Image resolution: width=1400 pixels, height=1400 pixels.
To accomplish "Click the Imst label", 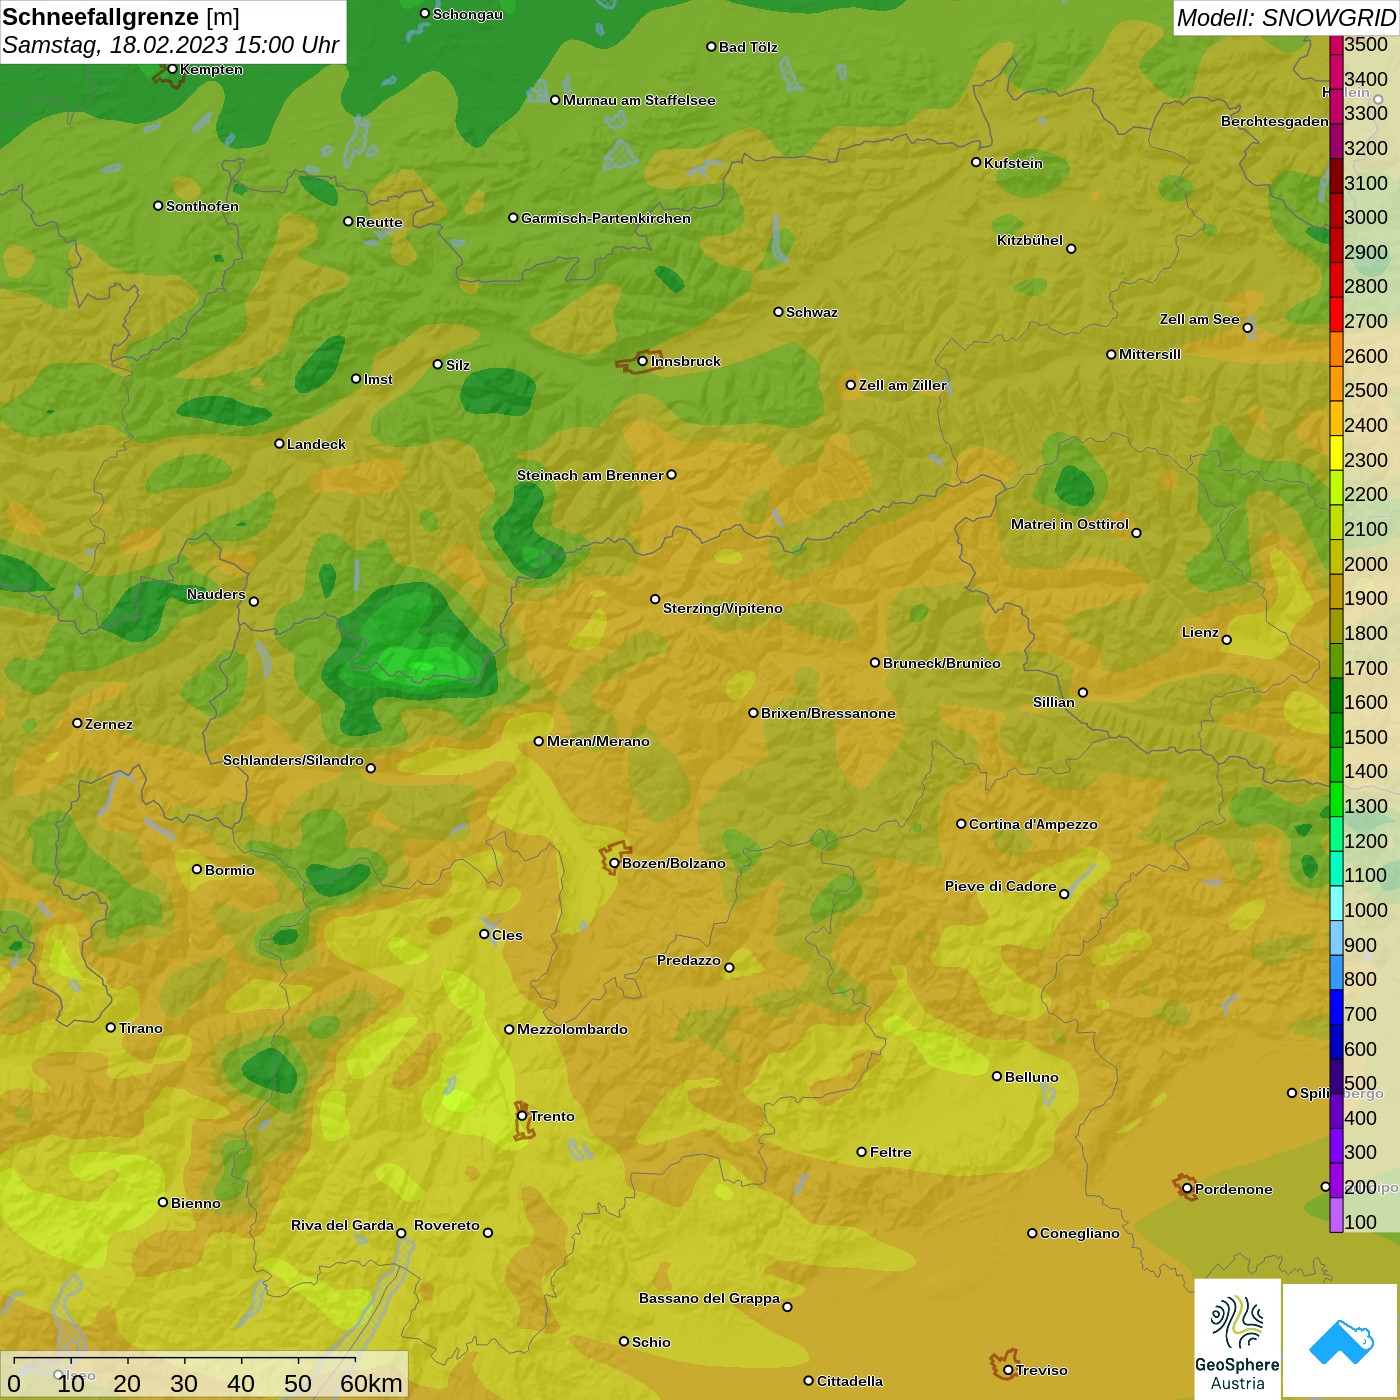I will click(379, 379).
